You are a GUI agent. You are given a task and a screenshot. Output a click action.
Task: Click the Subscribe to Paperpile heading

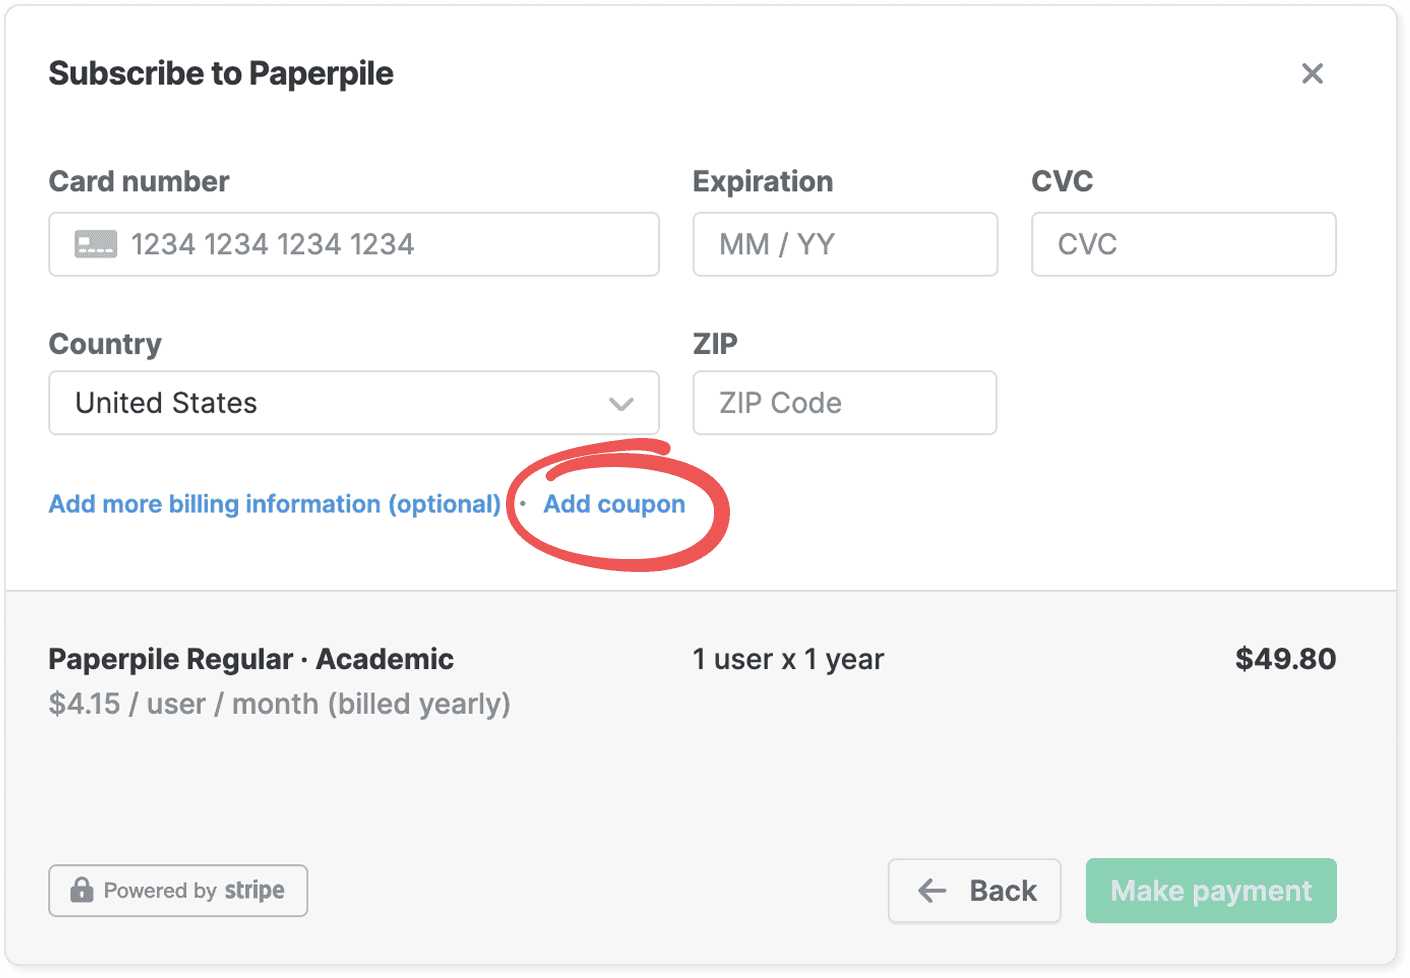[221, 73]
